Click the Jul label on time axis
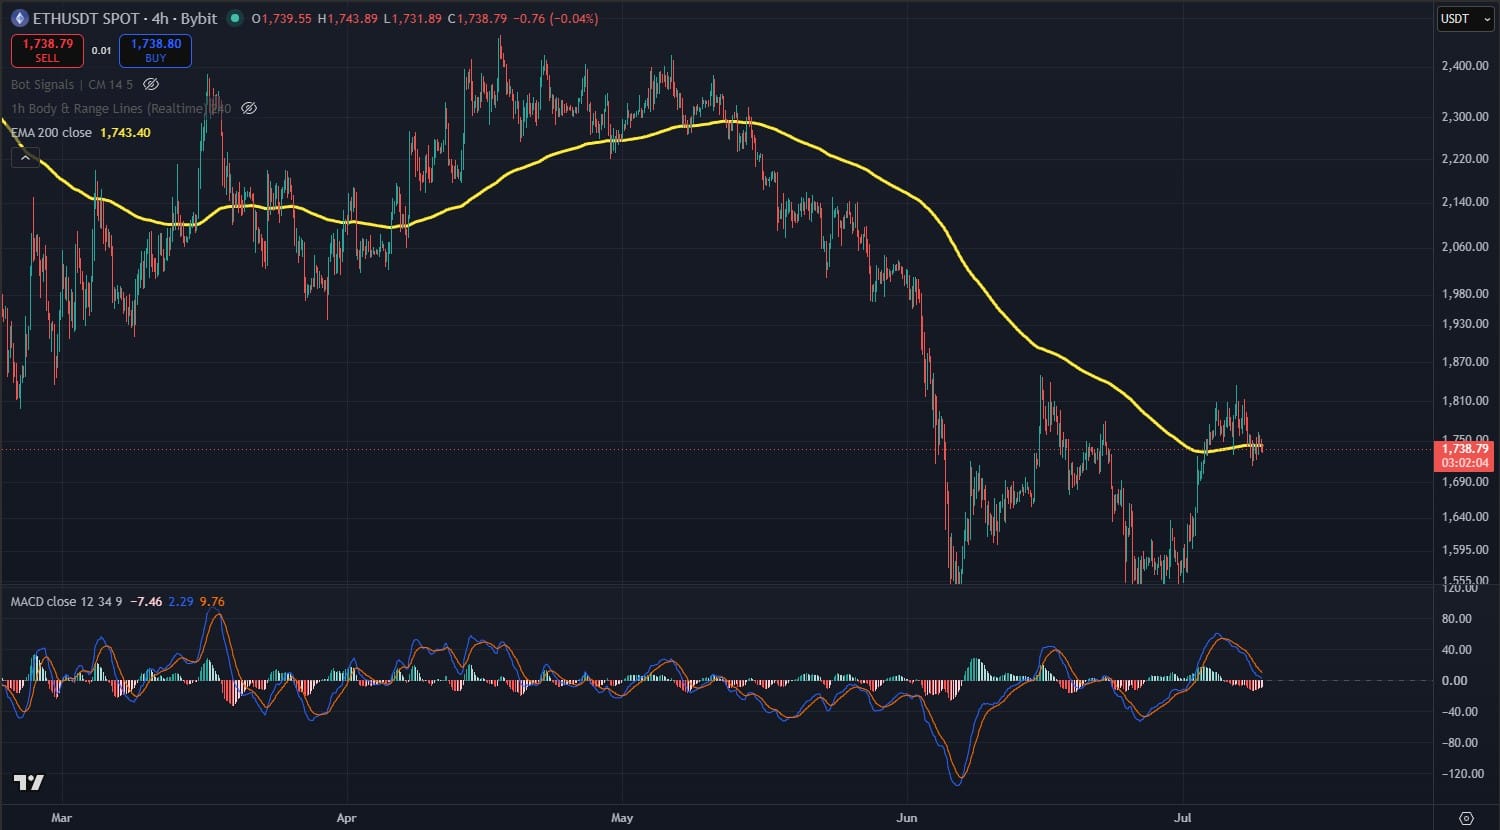Screen dimensions: 1500x830 pyautogui.click(x=1184, y=818)
